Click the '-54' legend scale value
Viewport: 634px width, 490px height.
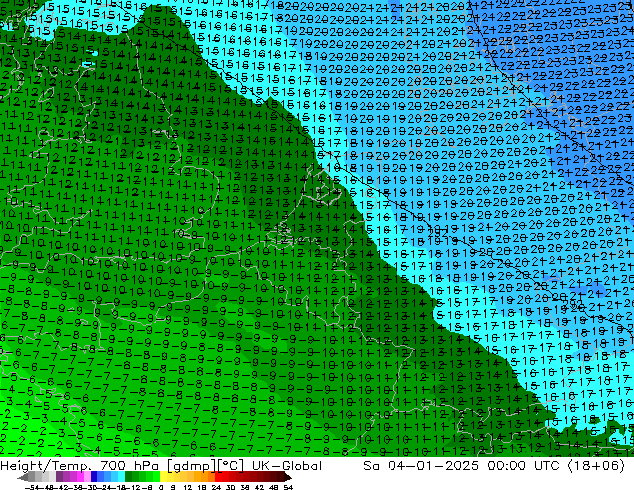coord(32,488)
